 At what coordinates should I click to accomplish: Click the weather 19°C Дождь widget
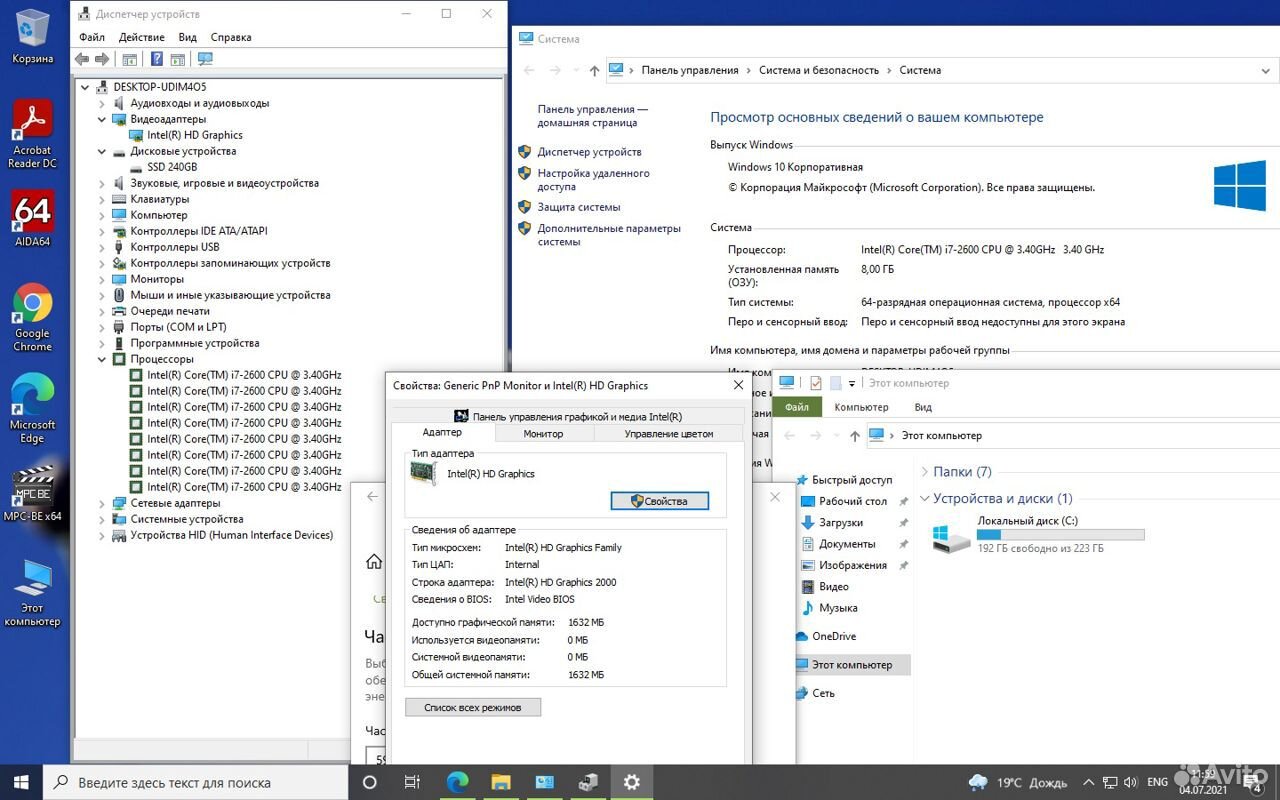[x=1017, y=782]
